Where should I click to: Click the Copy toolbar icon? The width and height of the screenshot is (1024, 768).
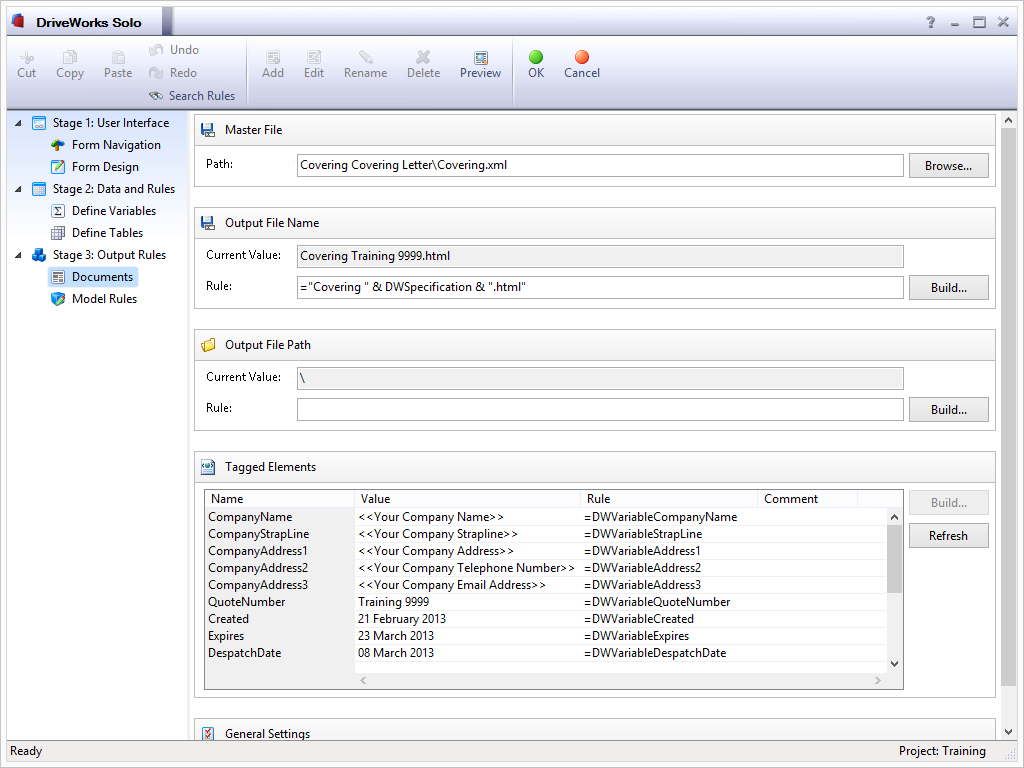[70, 57]
